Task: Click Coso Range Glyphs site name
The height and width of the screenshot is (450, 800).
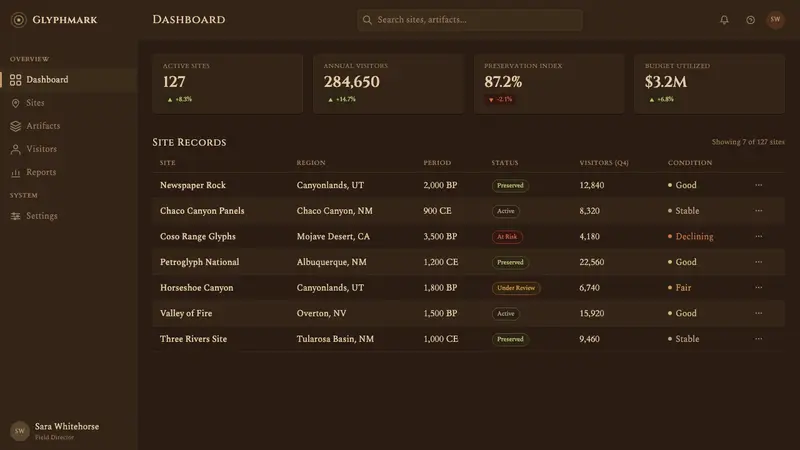Action: tap(198, 236)
